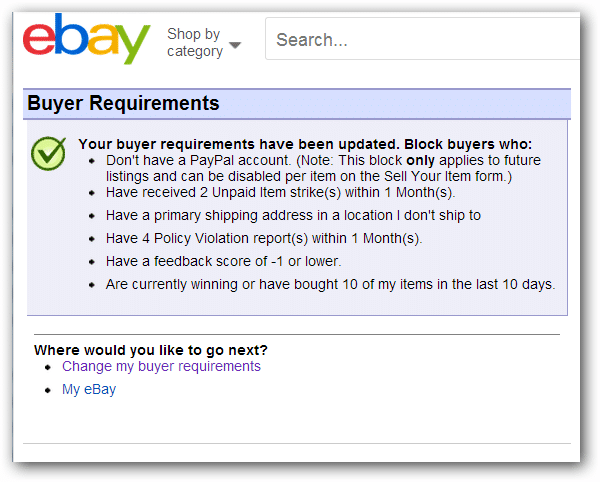This screenshot has width=600, height=482.
Task: Click the Unpaid Item strikes requirement line
Action: coord(280,192)
